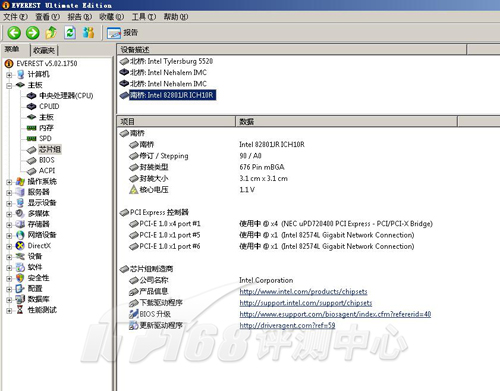
Task: Expand the 设备 tree node
Action: pyautogui.click(x=9, y=257)
